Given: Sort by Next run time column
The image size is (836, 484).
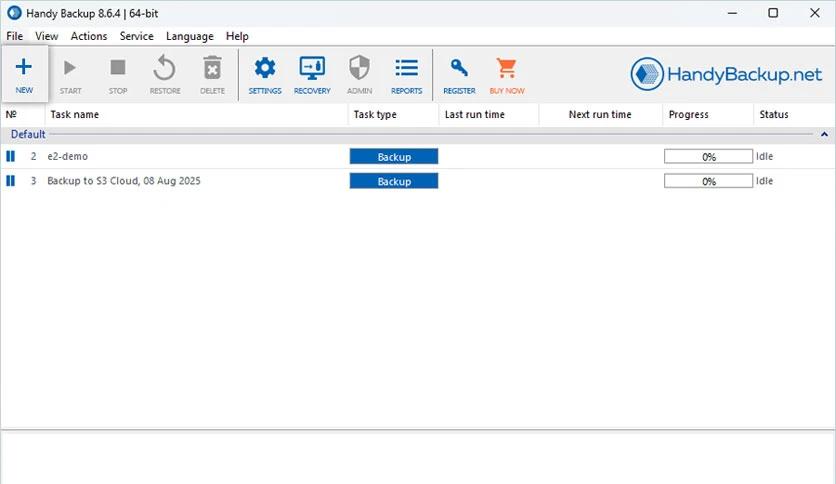Looking at the screenshot, I should pos(600,115).
